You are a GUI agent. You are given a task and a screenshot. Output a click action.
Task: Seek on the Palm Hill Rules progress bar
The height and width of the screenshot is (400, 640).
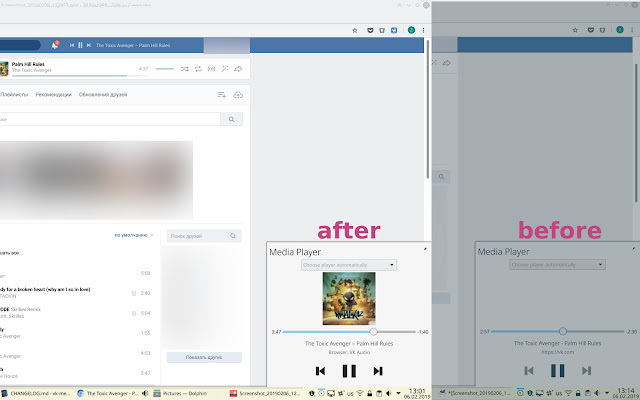click(x=80, y=76)
